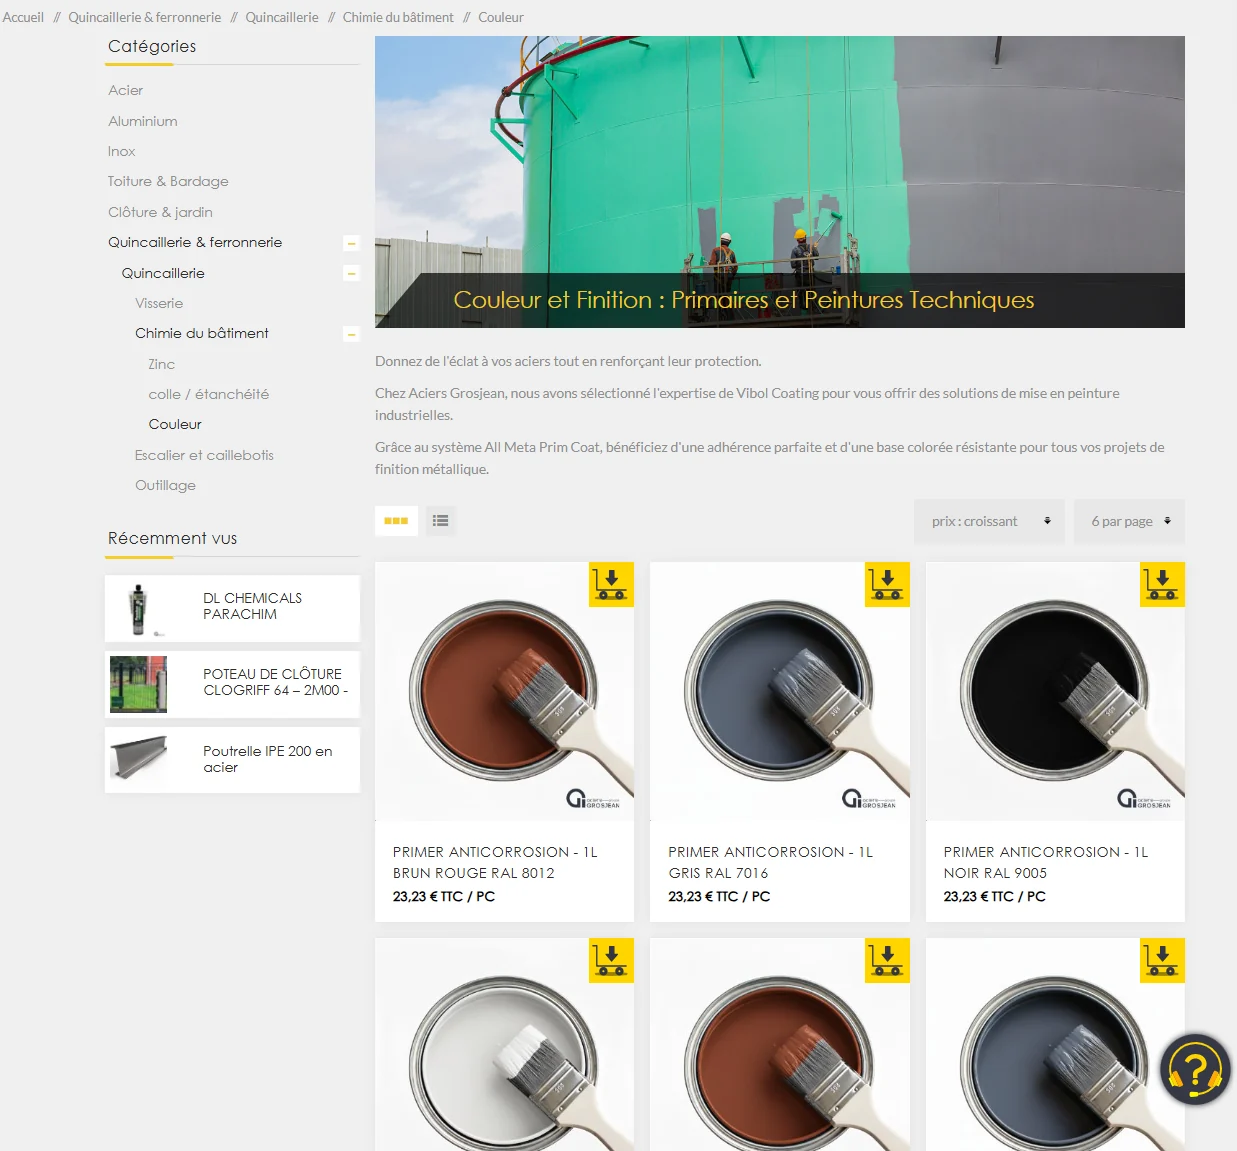
Task: Switch to grid view layout
Action: (x=396, y=520)
